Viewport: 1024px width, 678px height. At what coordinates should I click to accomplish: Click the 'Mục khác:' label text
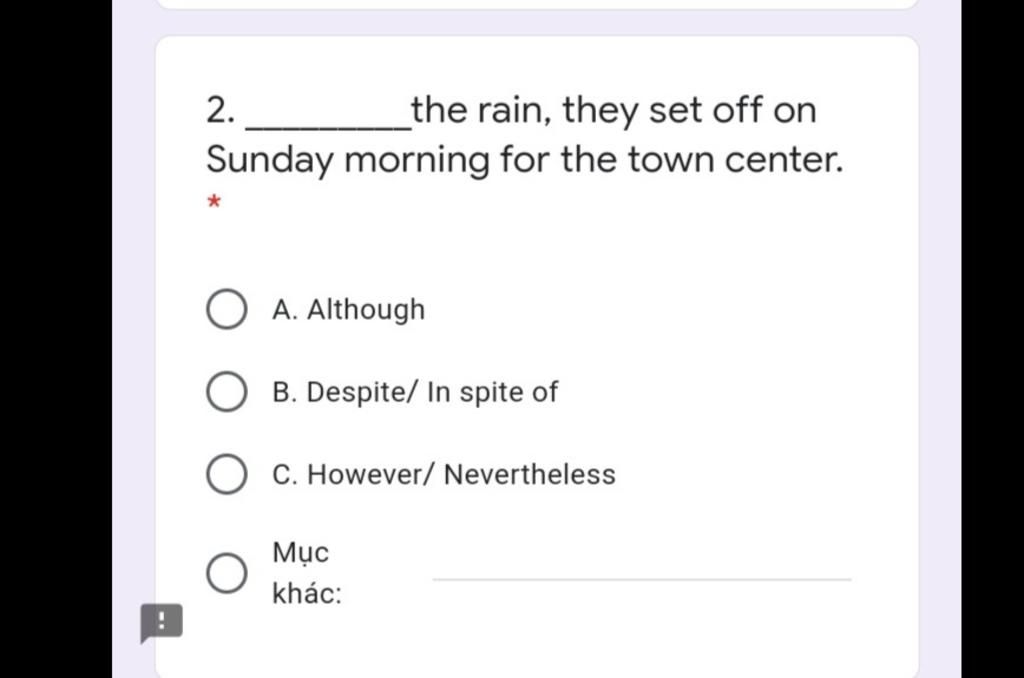[306, 573]
